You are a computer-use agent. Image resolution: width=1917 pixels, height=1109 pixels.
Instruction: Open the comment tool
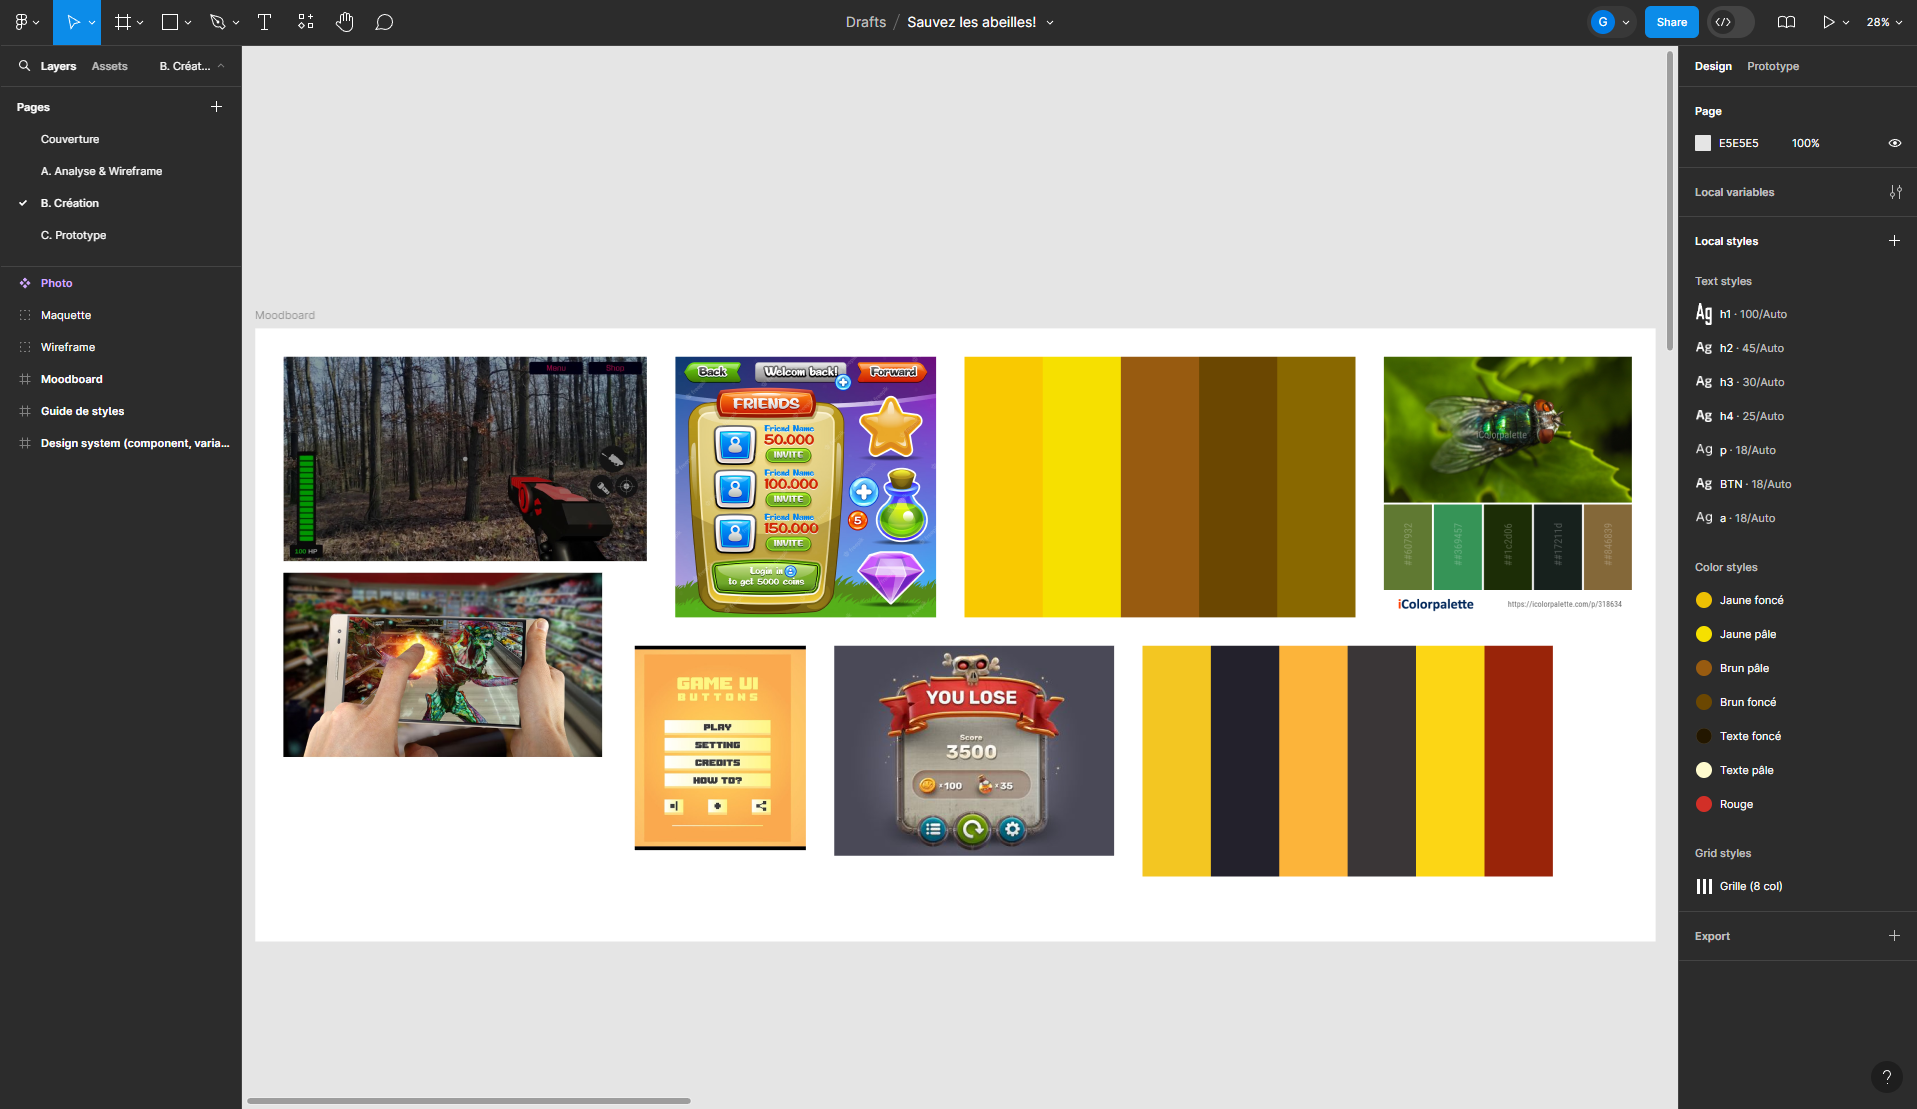click(384, 22)
